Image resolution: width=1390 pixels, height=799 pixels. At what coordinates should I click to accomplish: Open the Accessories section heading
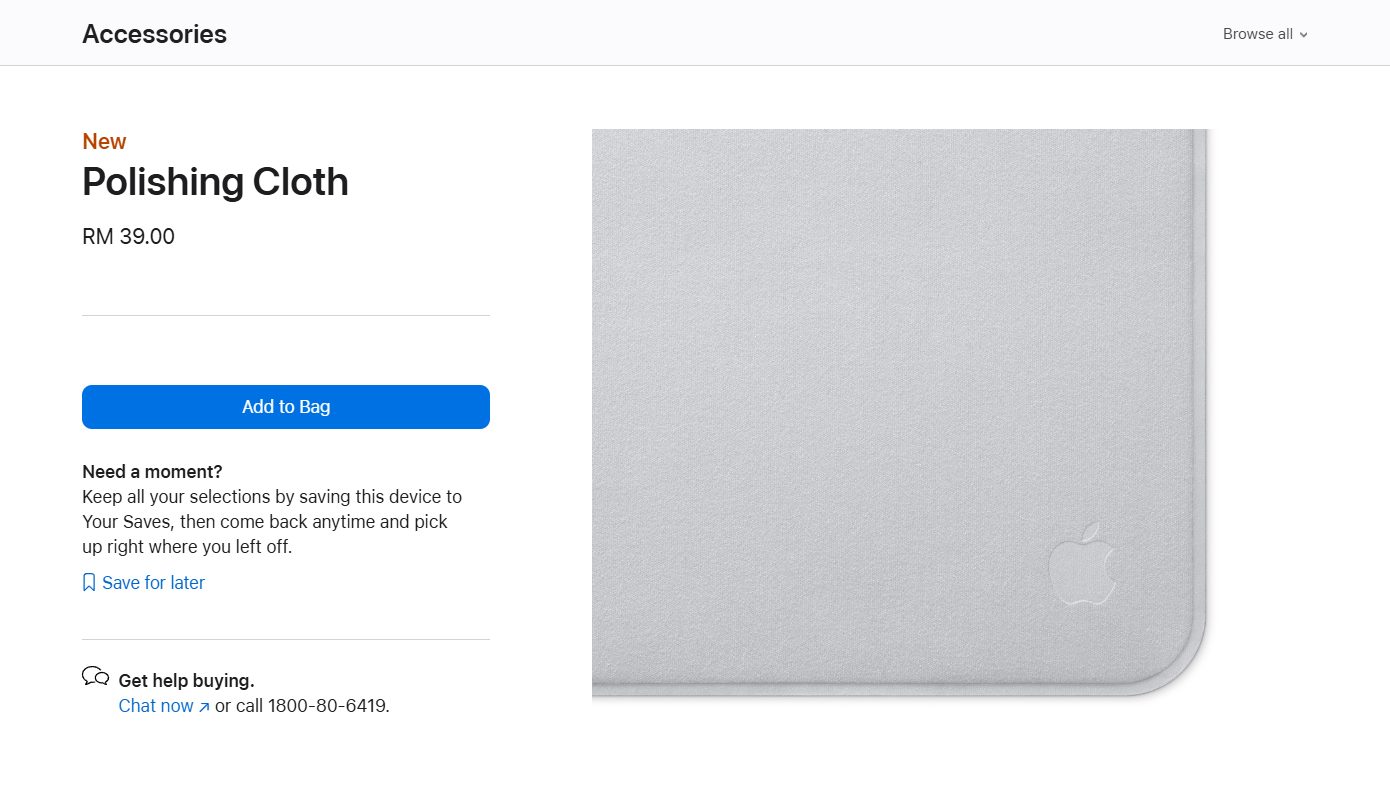(x=154, y=34)
